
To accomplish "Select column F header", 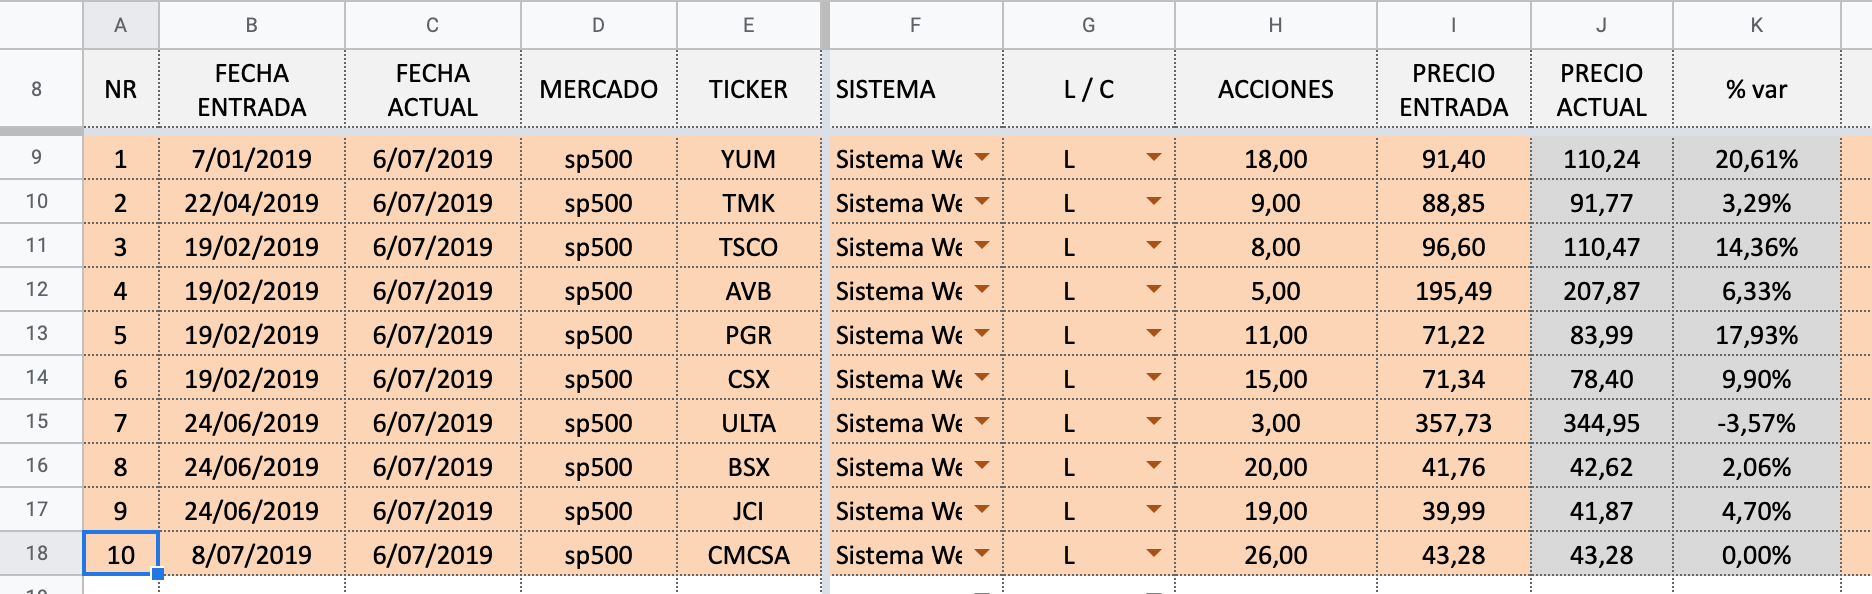I will 915,25.
